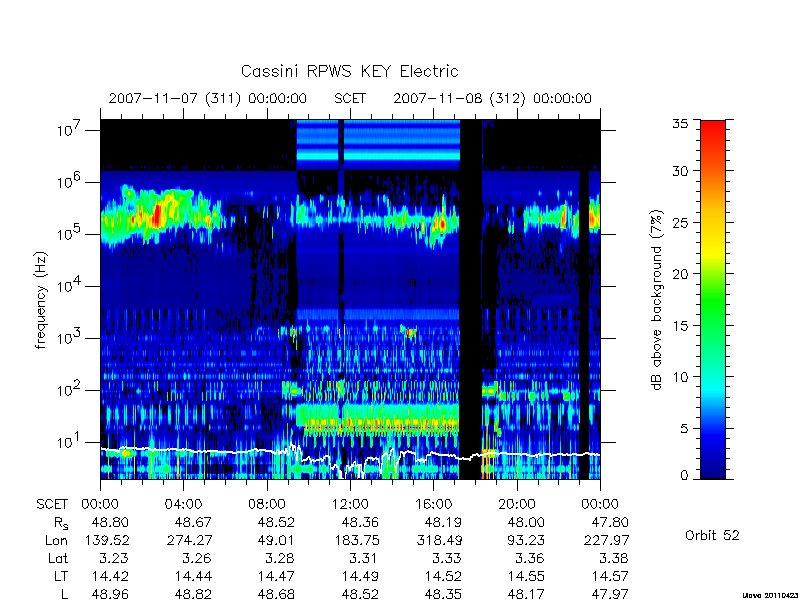The width and height of the screenshot is (800, 600).
Task: Click the colorbar tick label 20
Action: [680, 274]
